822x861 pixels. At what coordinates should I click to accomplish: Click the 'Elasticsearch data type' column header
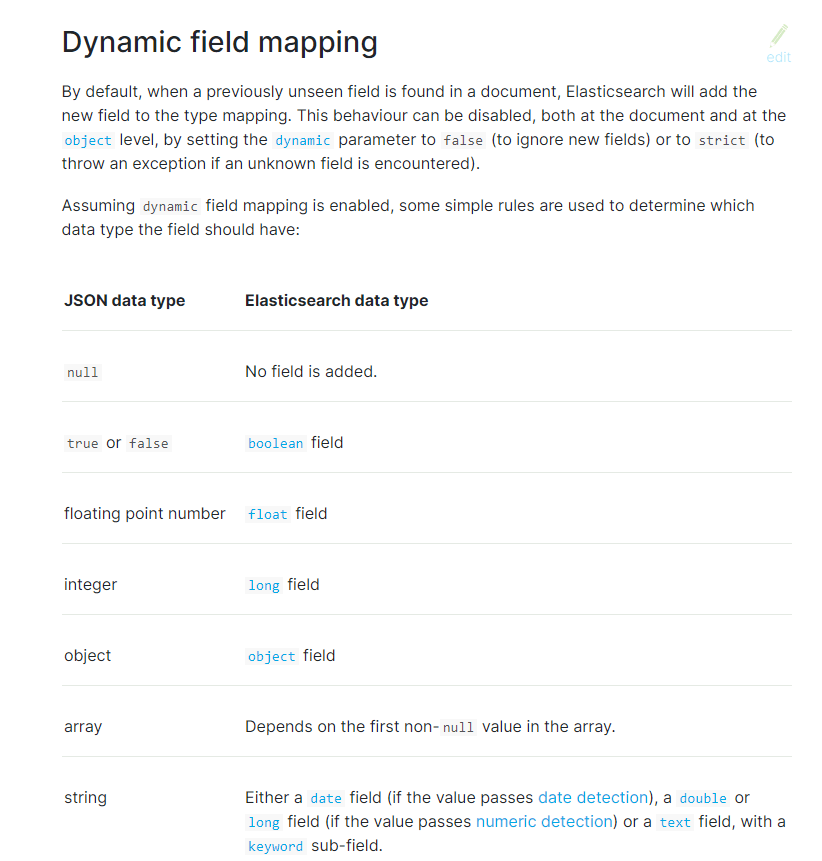337,300
